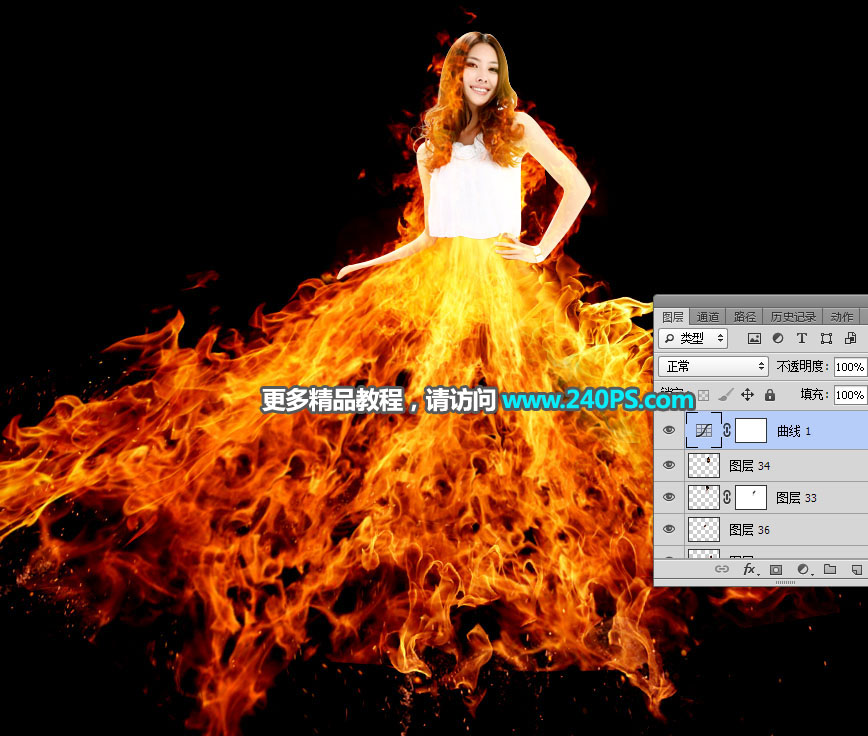Filter for smart object layers icon
Screen dimensions: 868x736
click(851, 338)
